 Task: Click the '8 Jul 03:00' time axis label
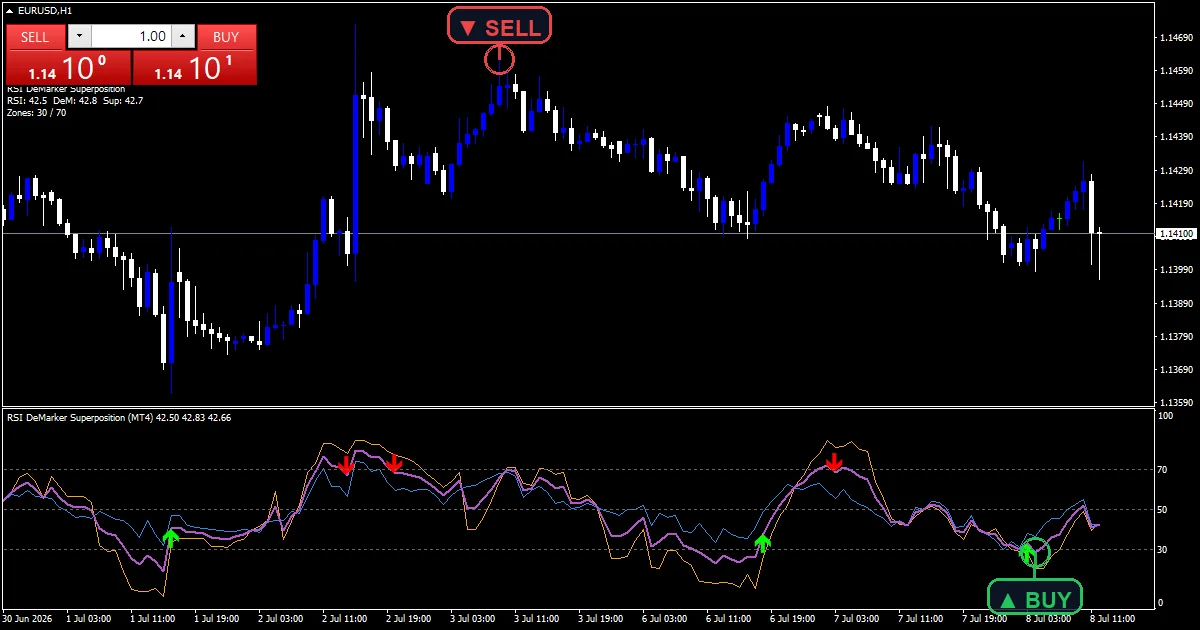(x=1047, y=619)
